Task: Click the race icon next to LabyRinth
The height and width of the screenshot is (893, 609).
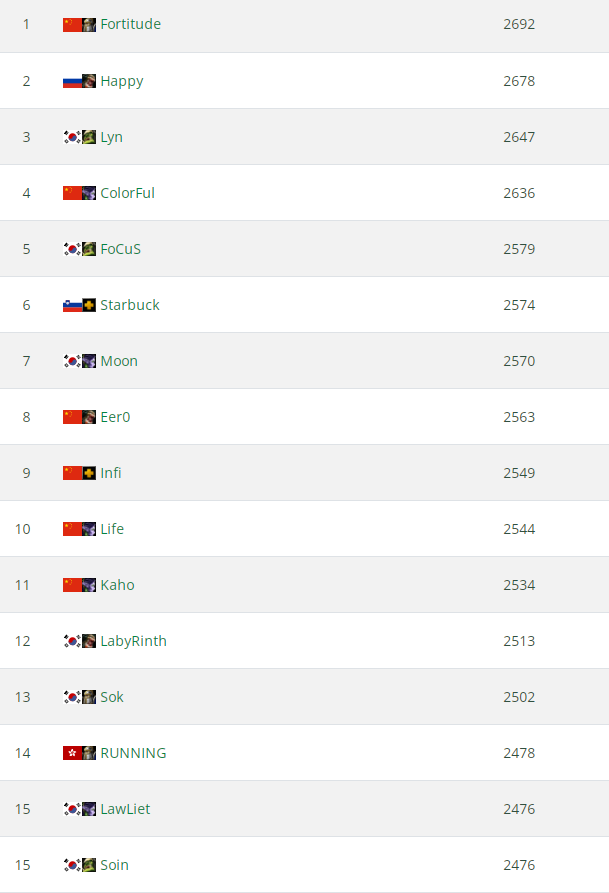Action: tap(89, 641)
